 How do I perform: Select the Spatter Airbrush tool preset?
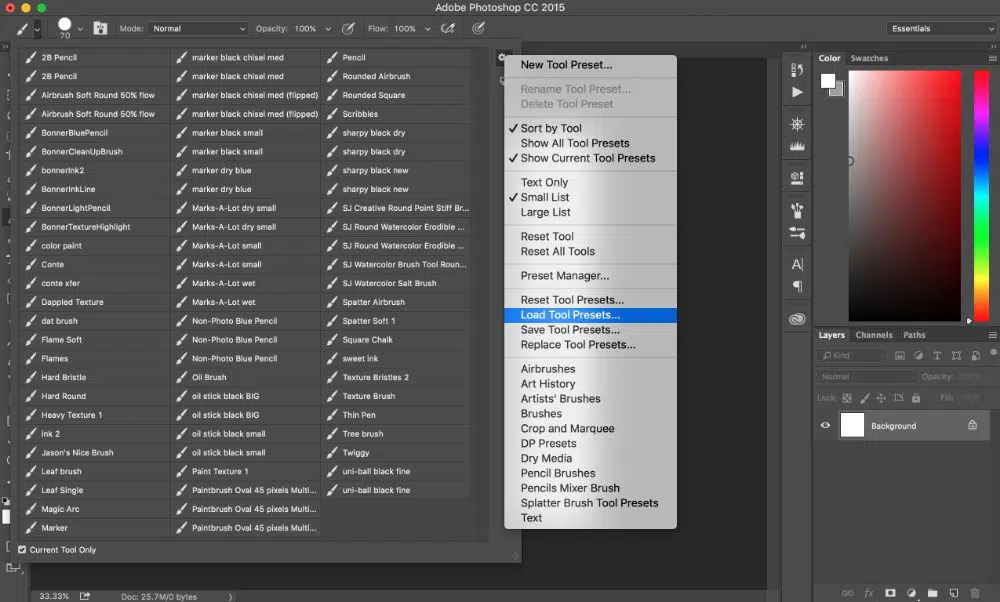point(373,302)
